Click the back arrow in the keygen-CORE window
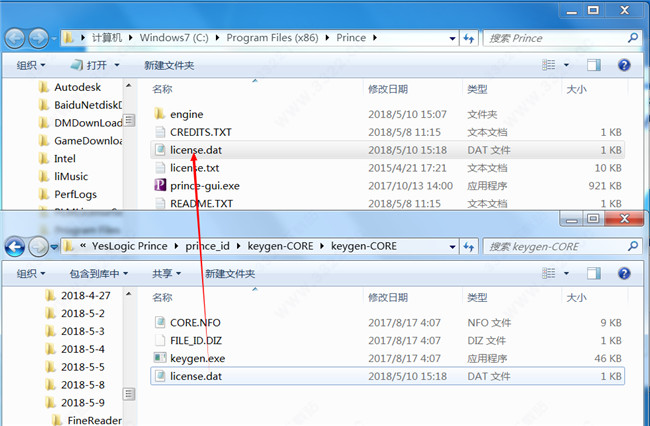650x426 pixels. (x=15, y=247)
